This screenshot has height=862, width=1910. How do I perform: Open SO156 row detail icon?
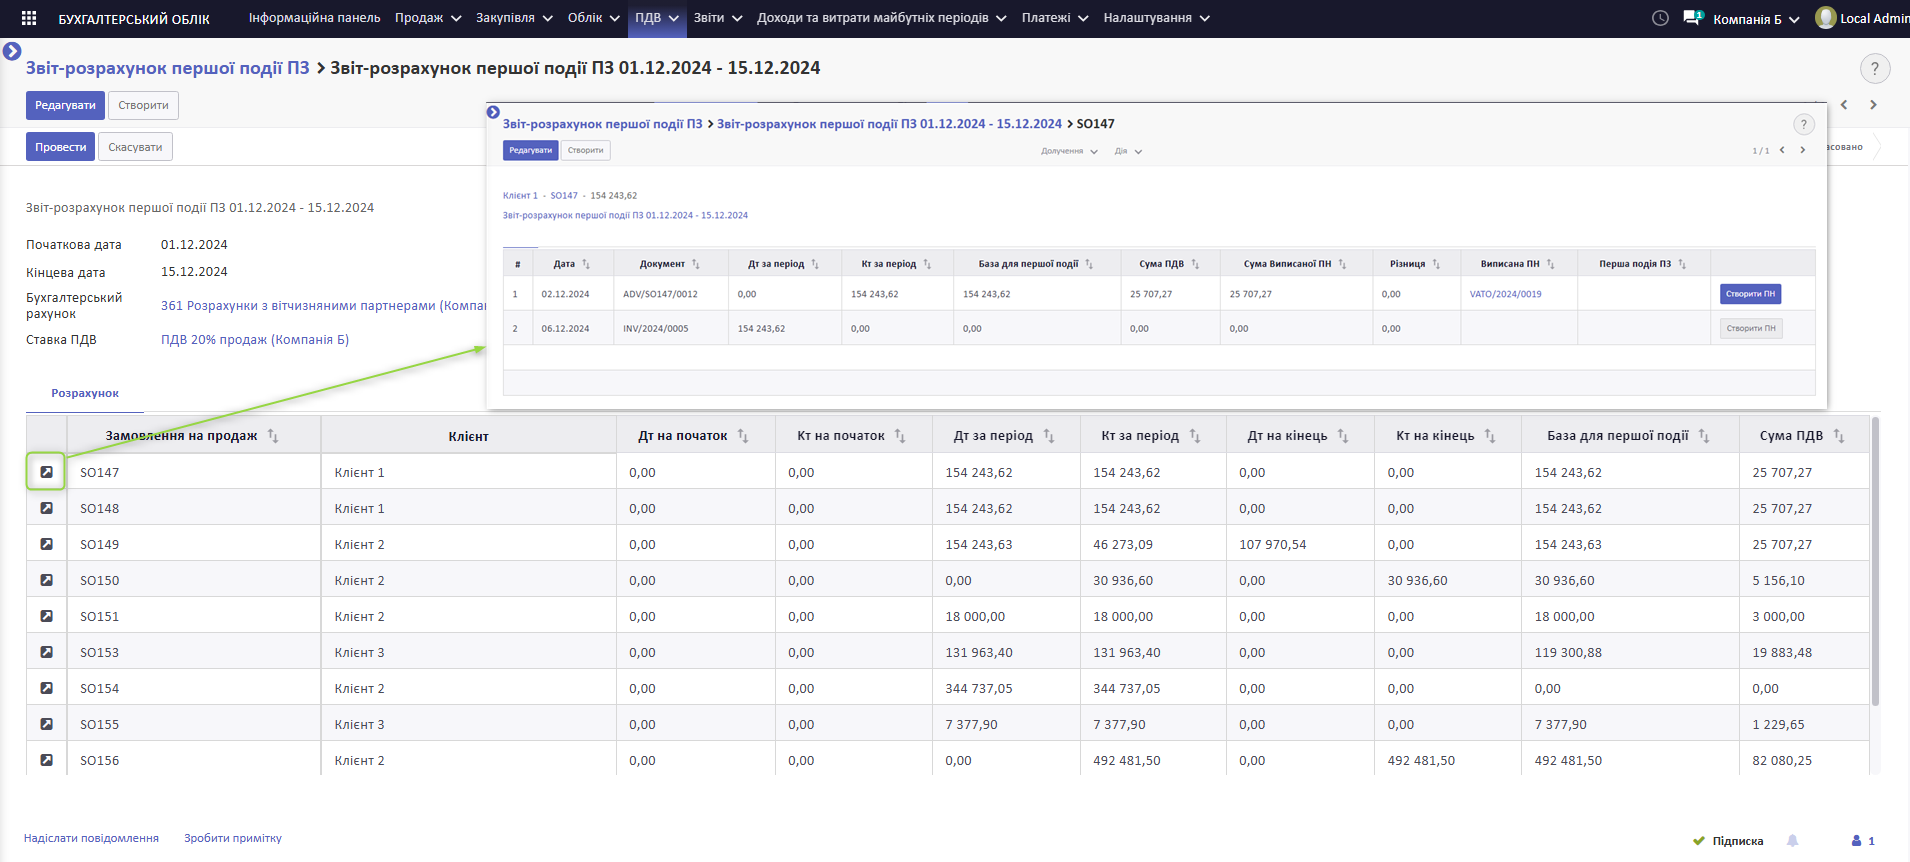(x=46, y=760)
